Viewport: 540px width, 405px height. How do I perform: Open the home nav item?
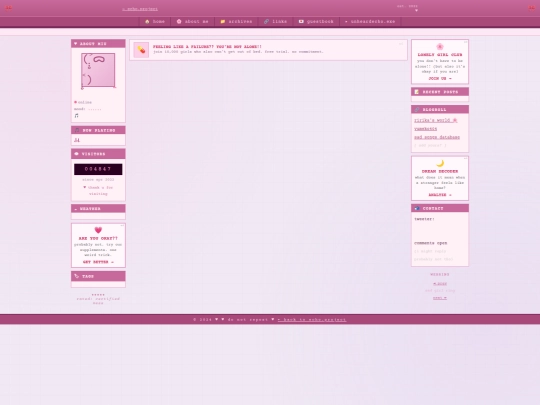[155, 21]
